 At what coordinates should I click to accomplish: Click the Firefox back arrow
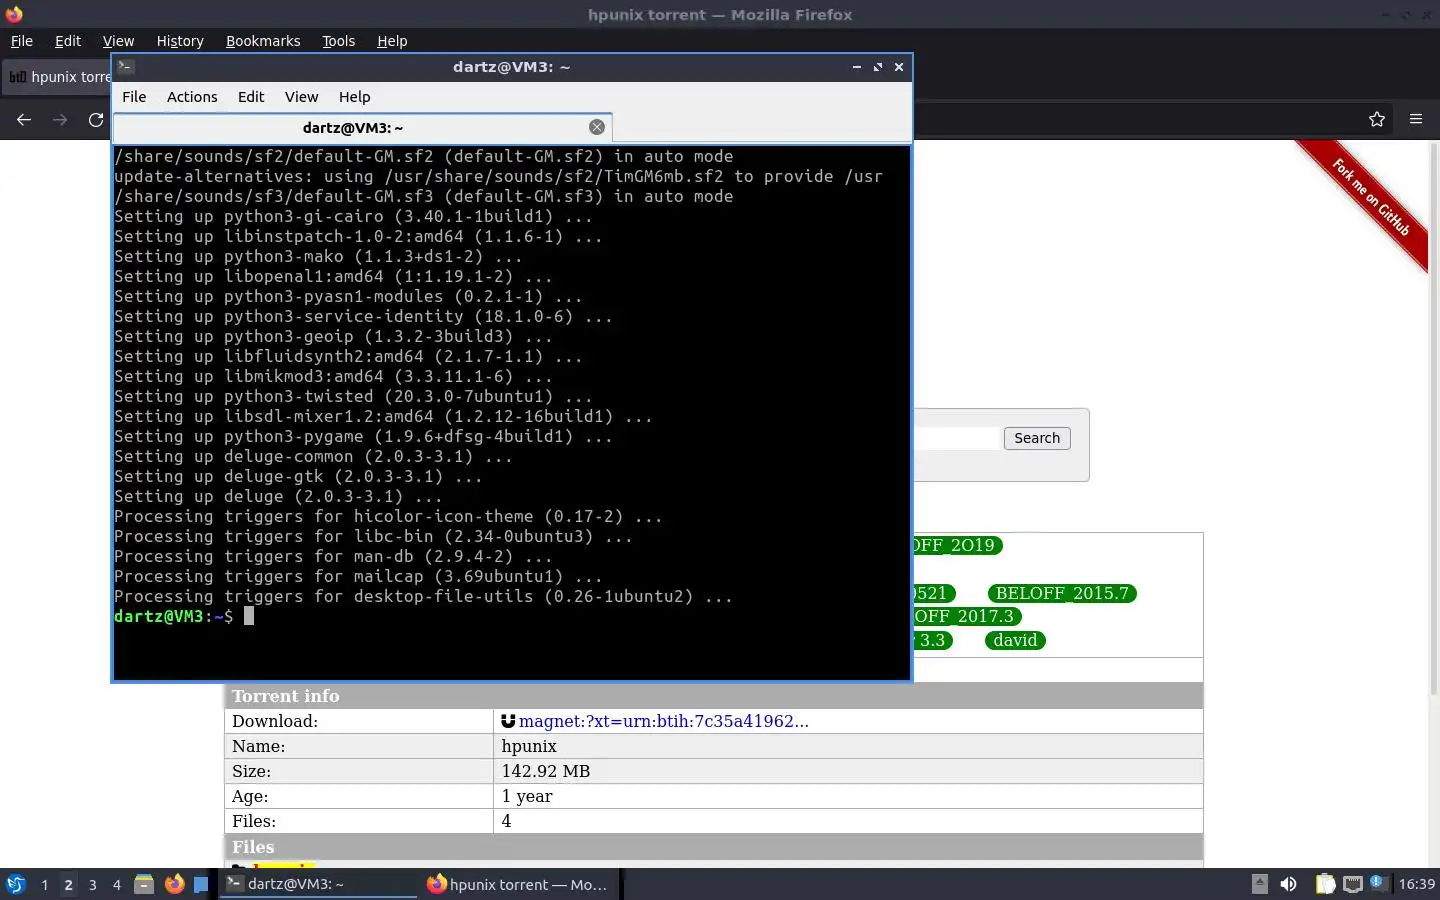tap(24, 120)
